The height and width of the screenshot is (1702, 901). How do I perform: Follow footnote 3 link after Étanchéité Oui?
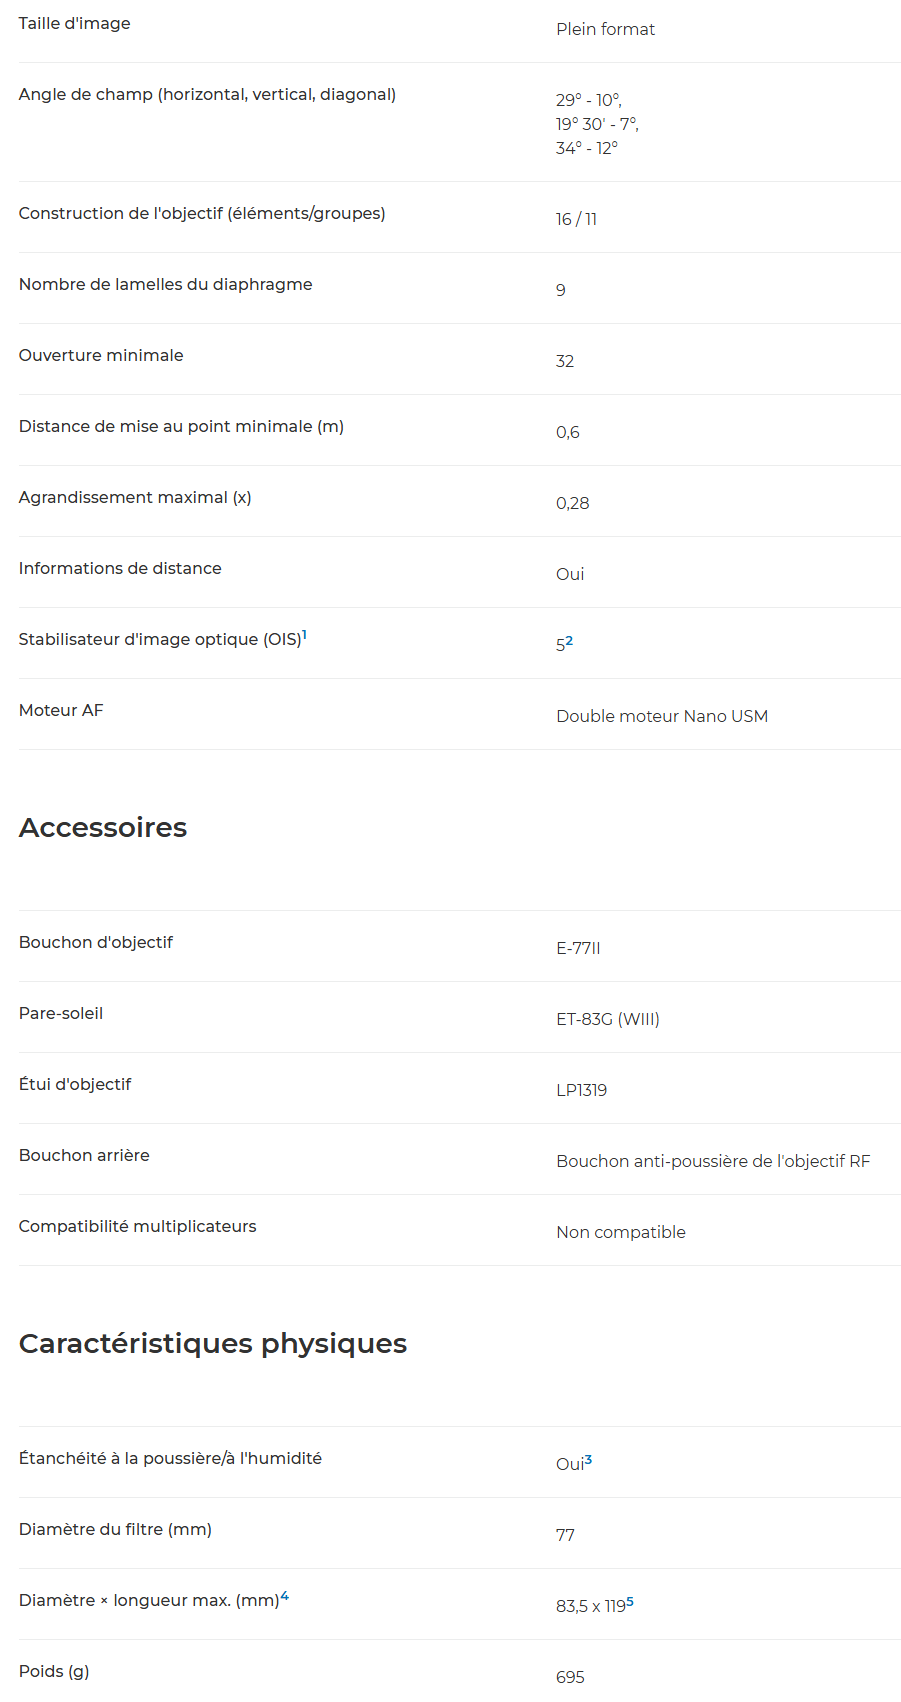[588, 1460]
